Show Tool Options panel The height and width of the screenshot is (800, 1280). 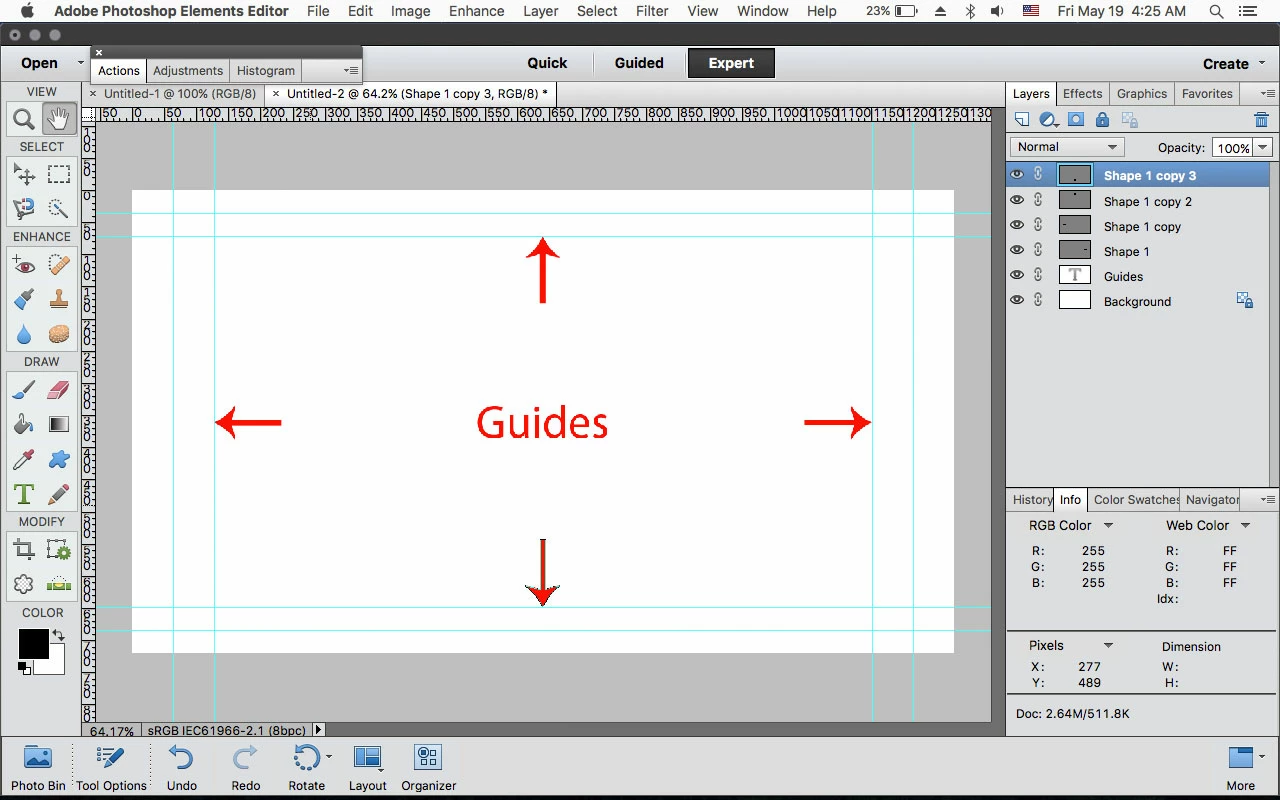point(111,768)
